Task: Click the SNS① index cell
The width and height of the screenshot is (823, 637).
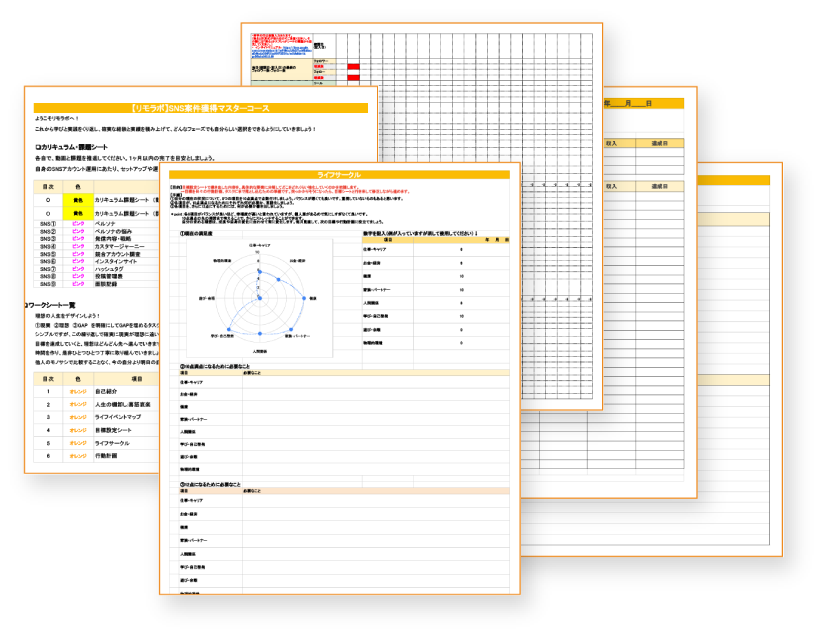Action: [x=48, y=224]
